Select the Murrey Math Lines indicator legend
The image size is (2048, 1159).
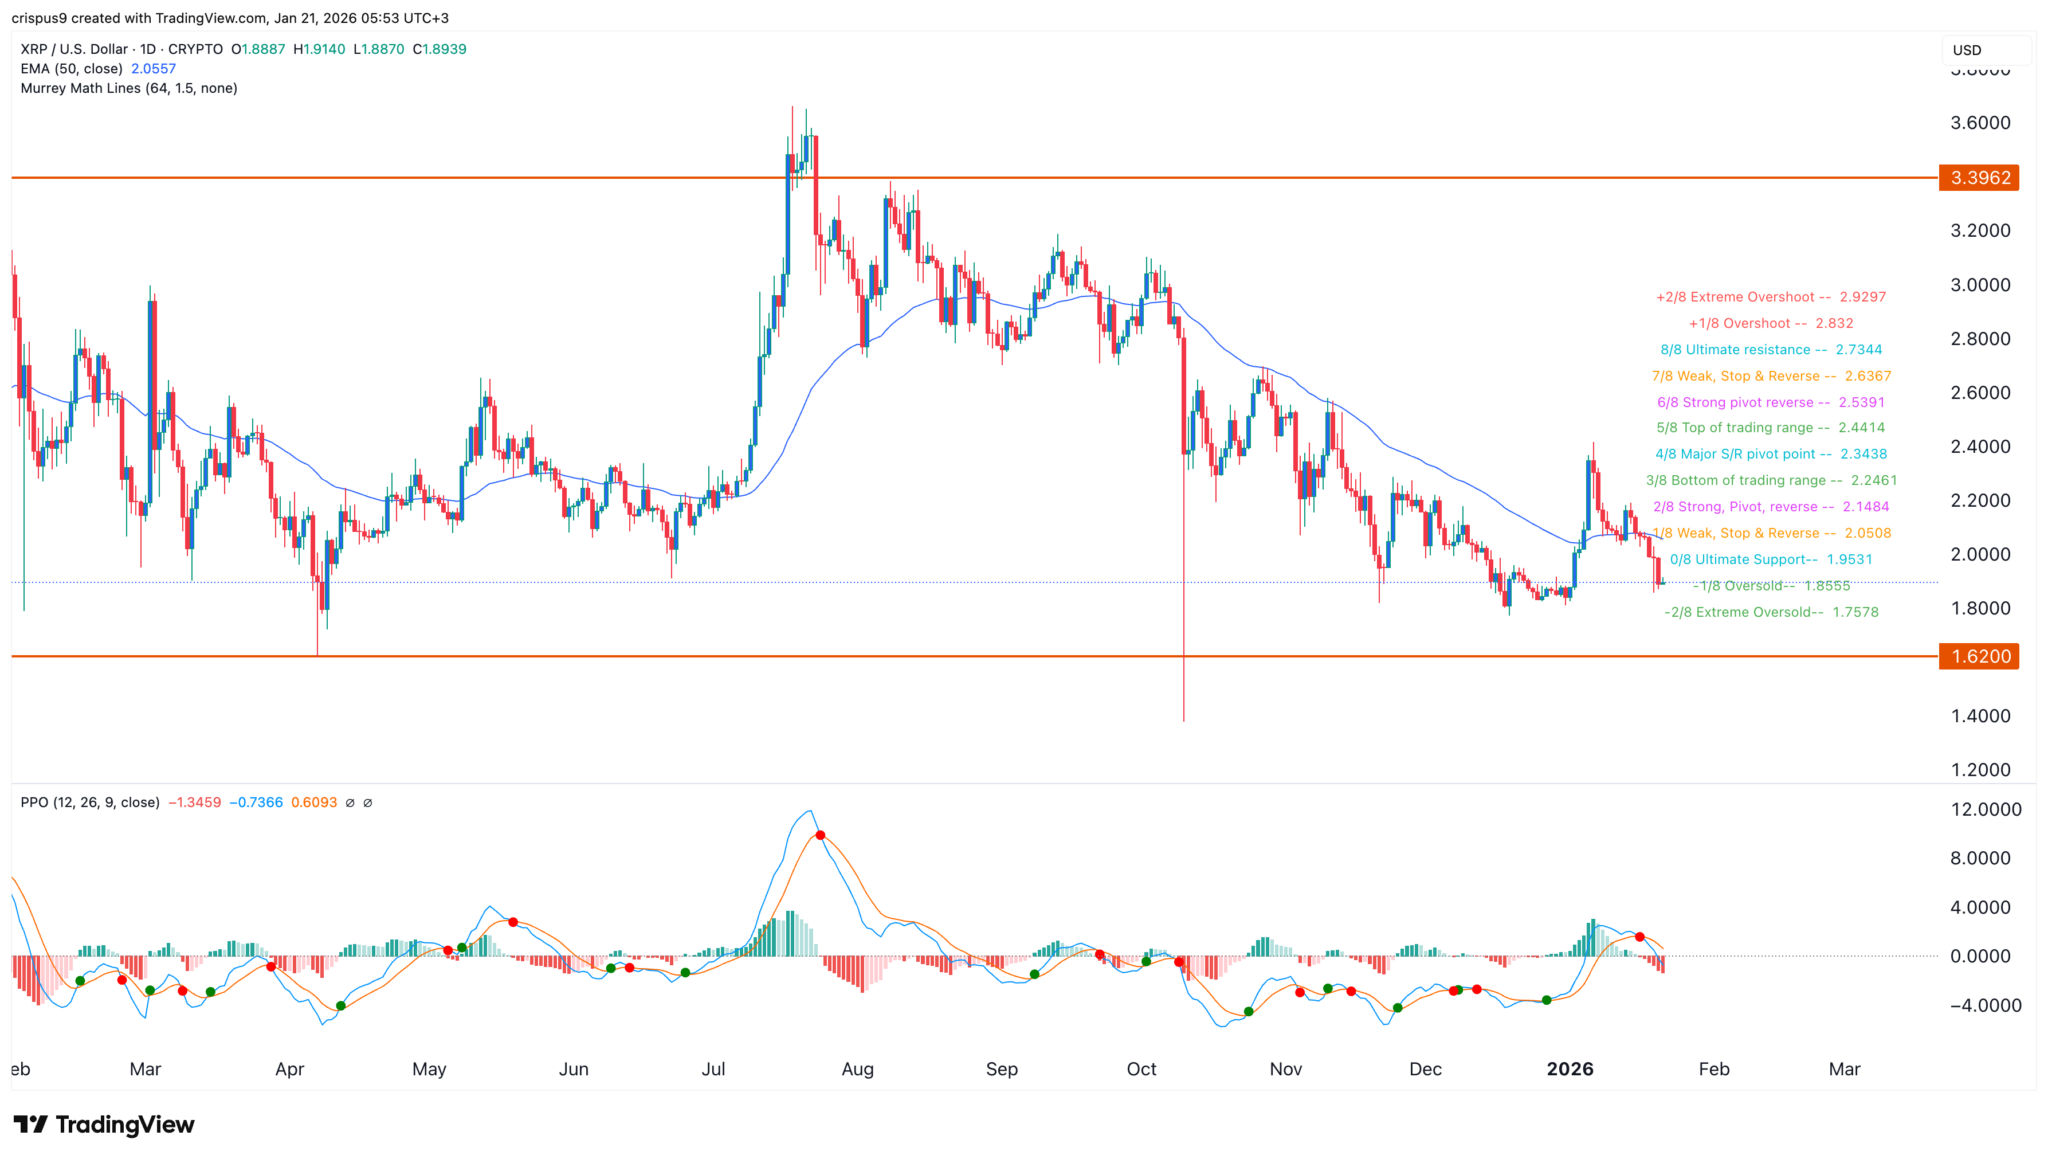[129, 88]
